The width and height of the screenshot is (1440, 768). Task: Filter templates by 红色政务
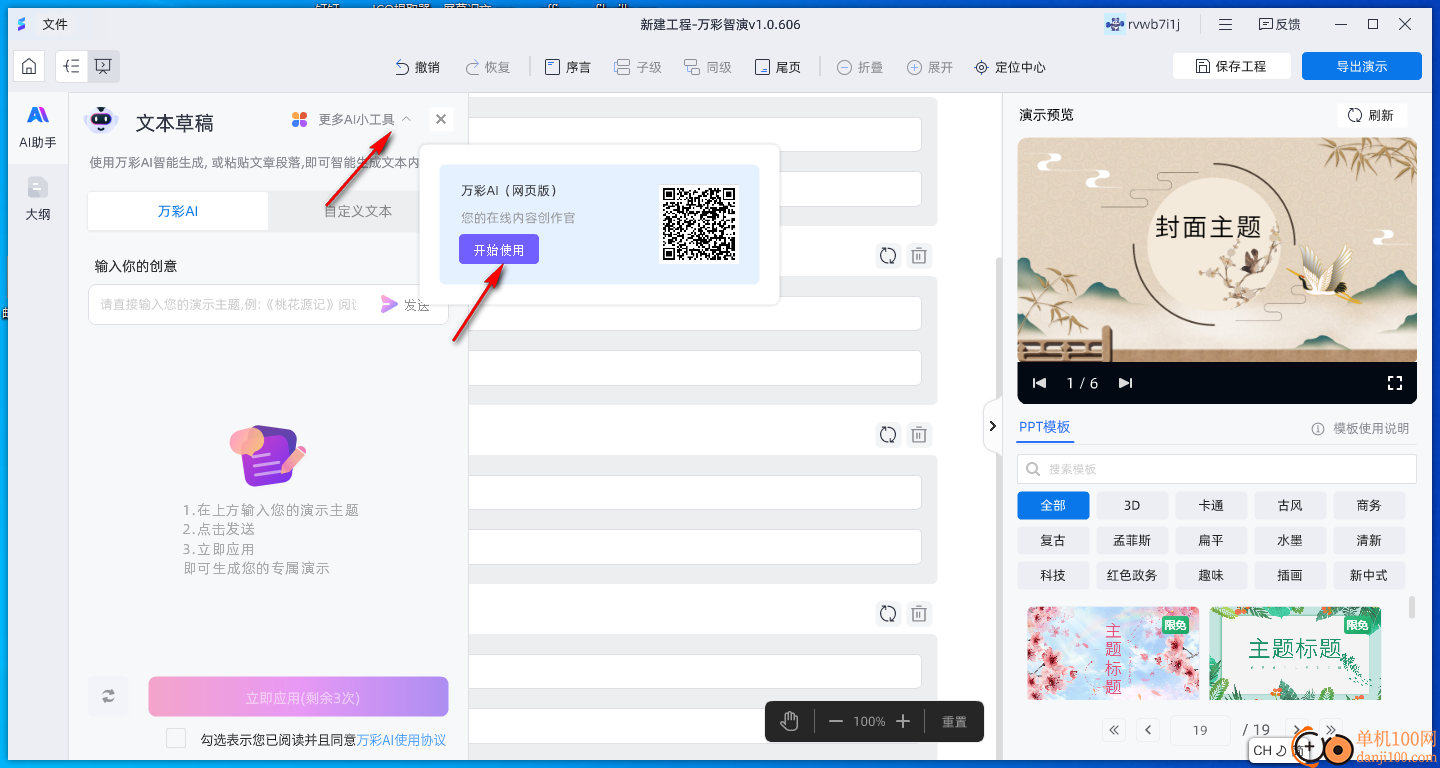coord(1132,575)
